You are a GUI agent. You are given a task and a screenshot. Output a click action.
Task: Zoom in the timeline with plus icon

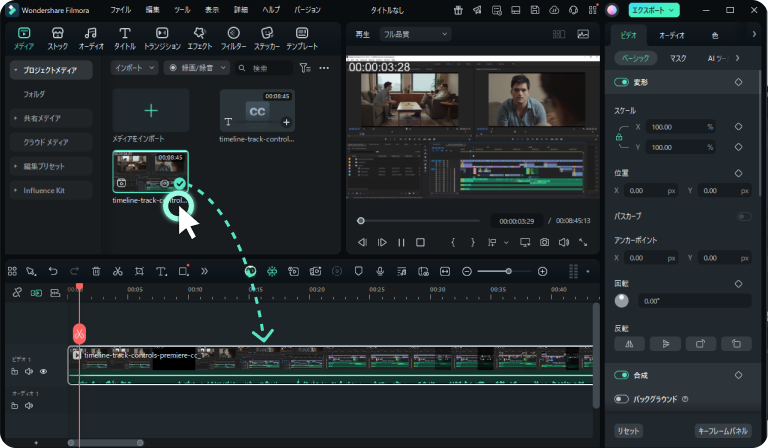pos(542,271)
